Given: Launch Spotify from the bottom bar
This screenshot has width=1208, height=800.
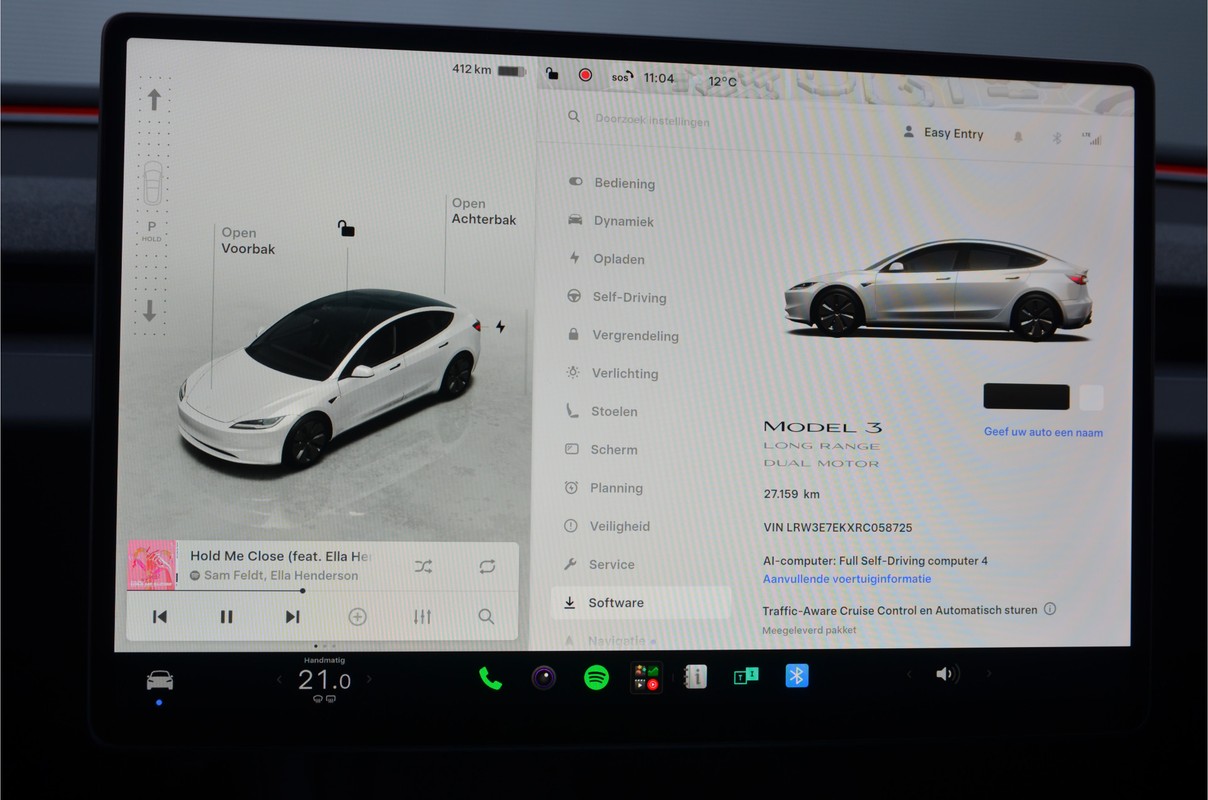Looking at the screenshot, I should pos(596,678).
